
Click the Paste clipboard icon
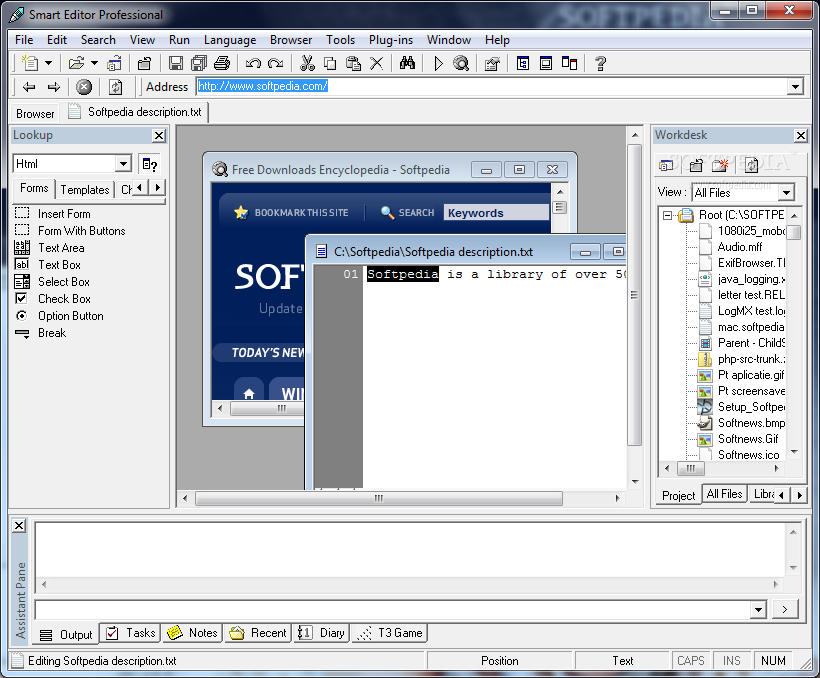(354, 63)
